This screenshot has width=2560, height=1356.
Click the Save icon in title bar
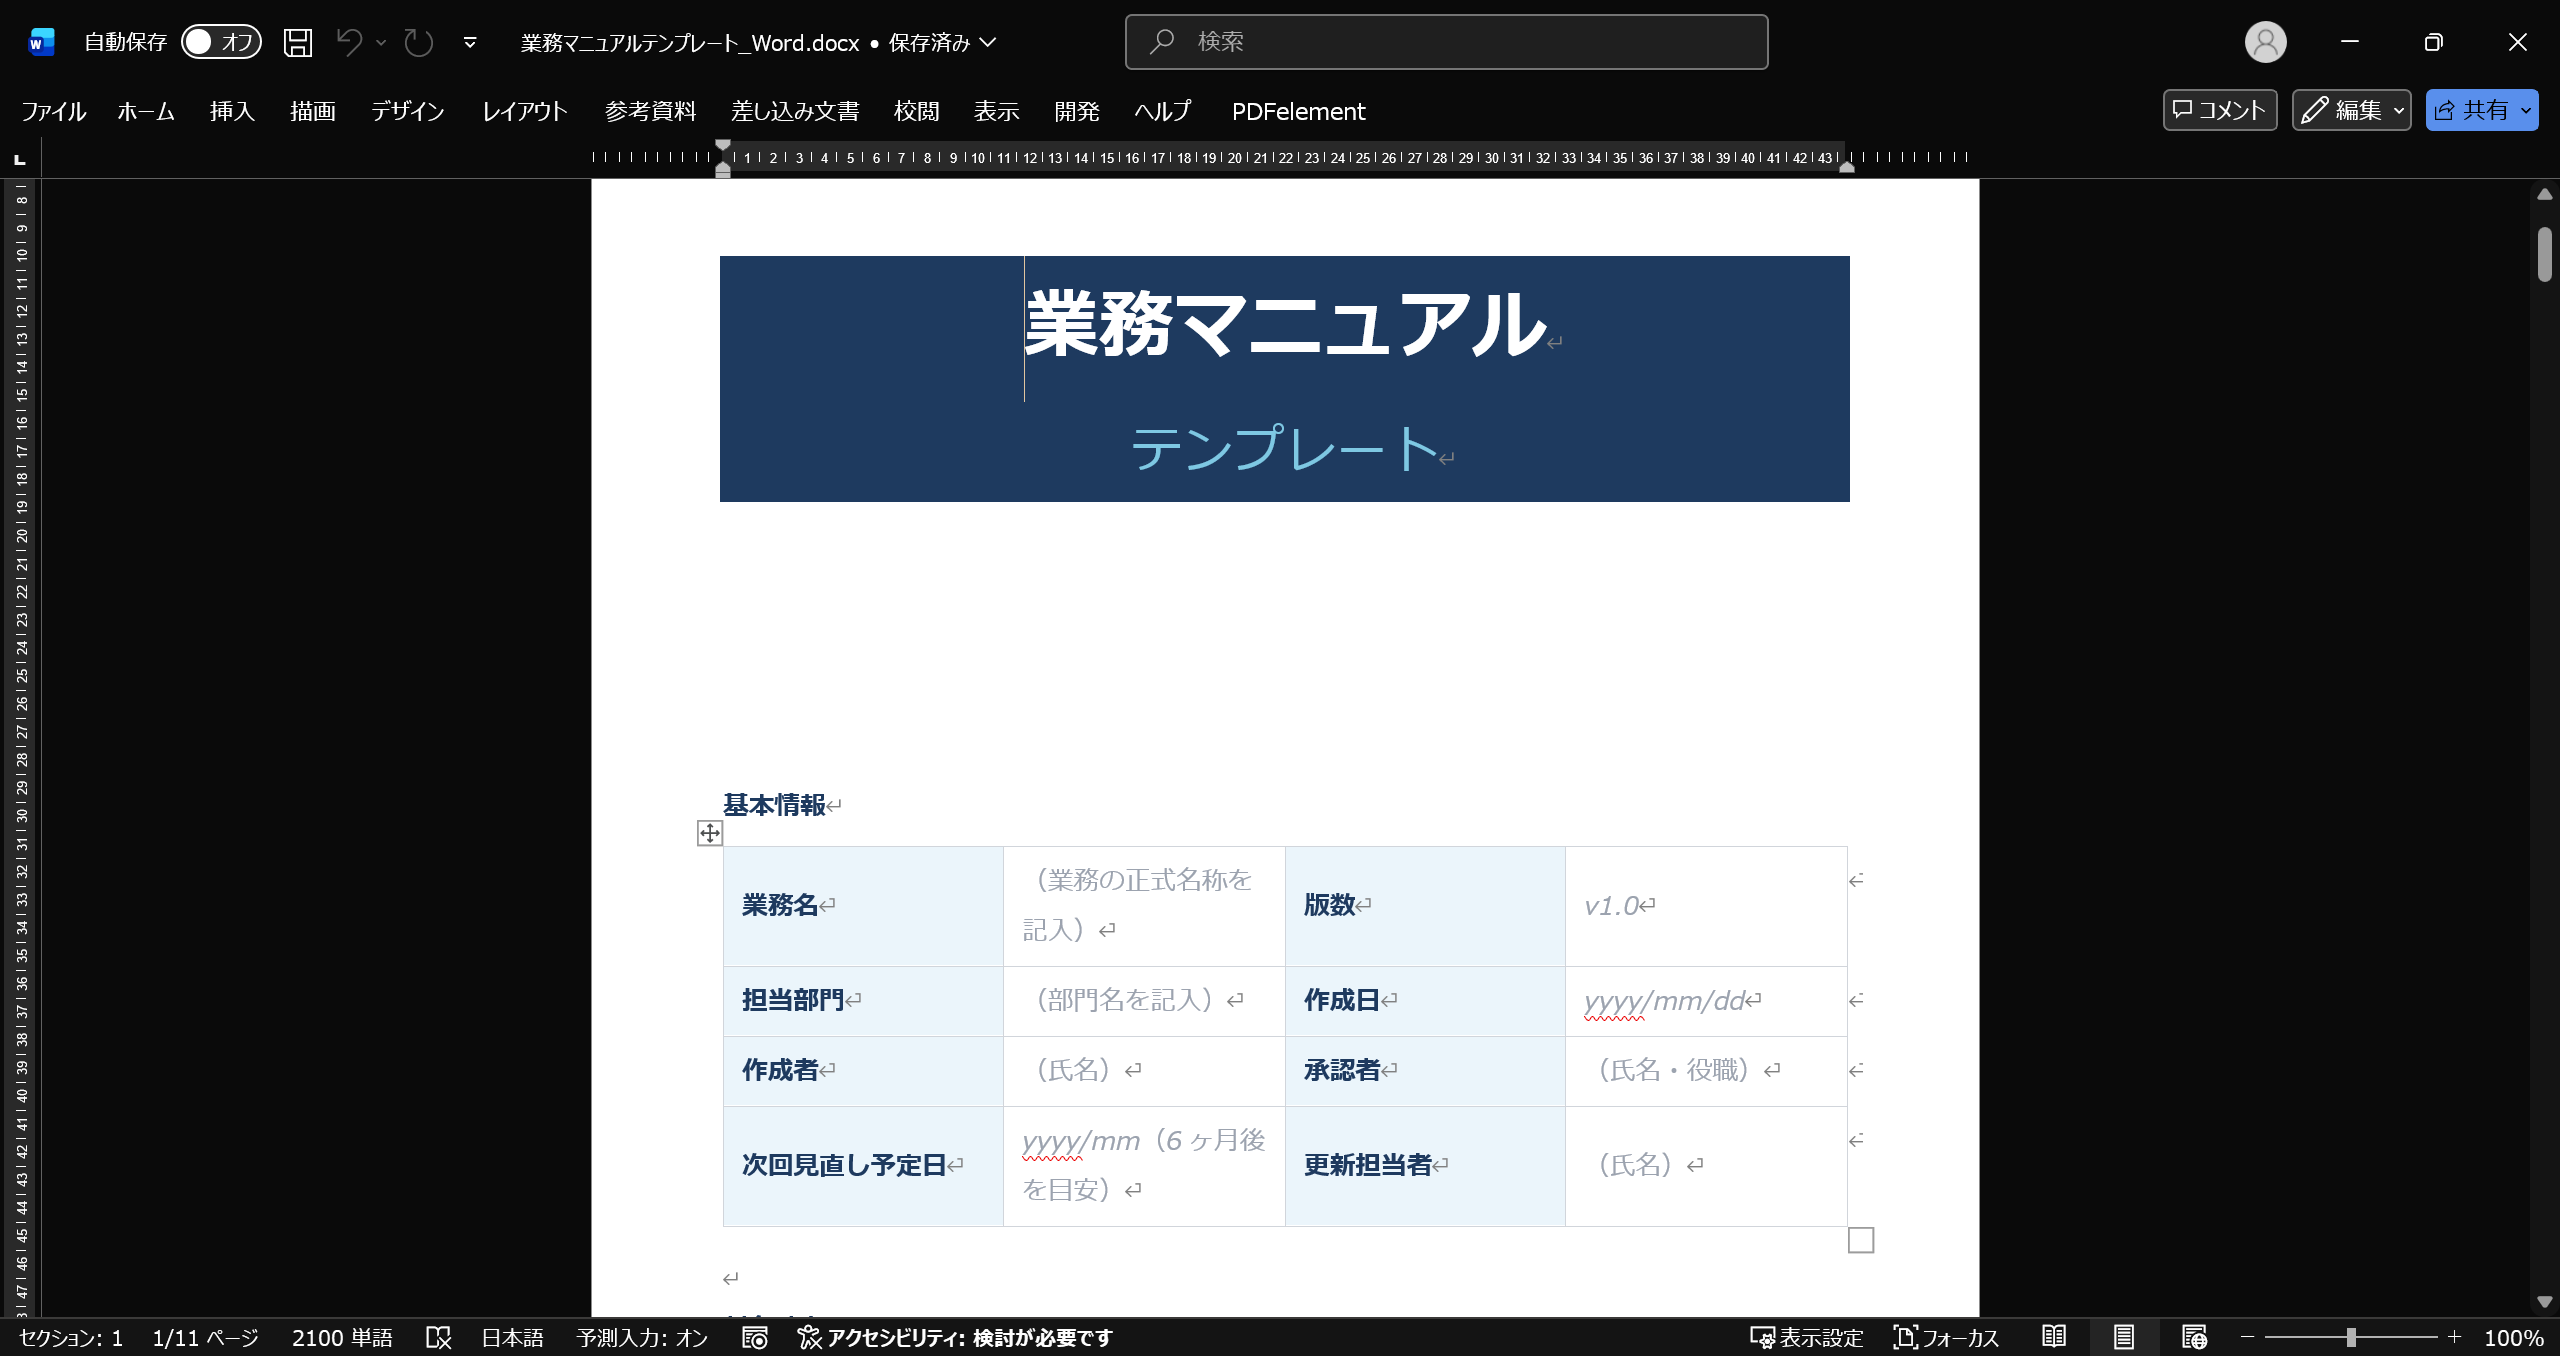pyautogui.click(x=298, y=42)
